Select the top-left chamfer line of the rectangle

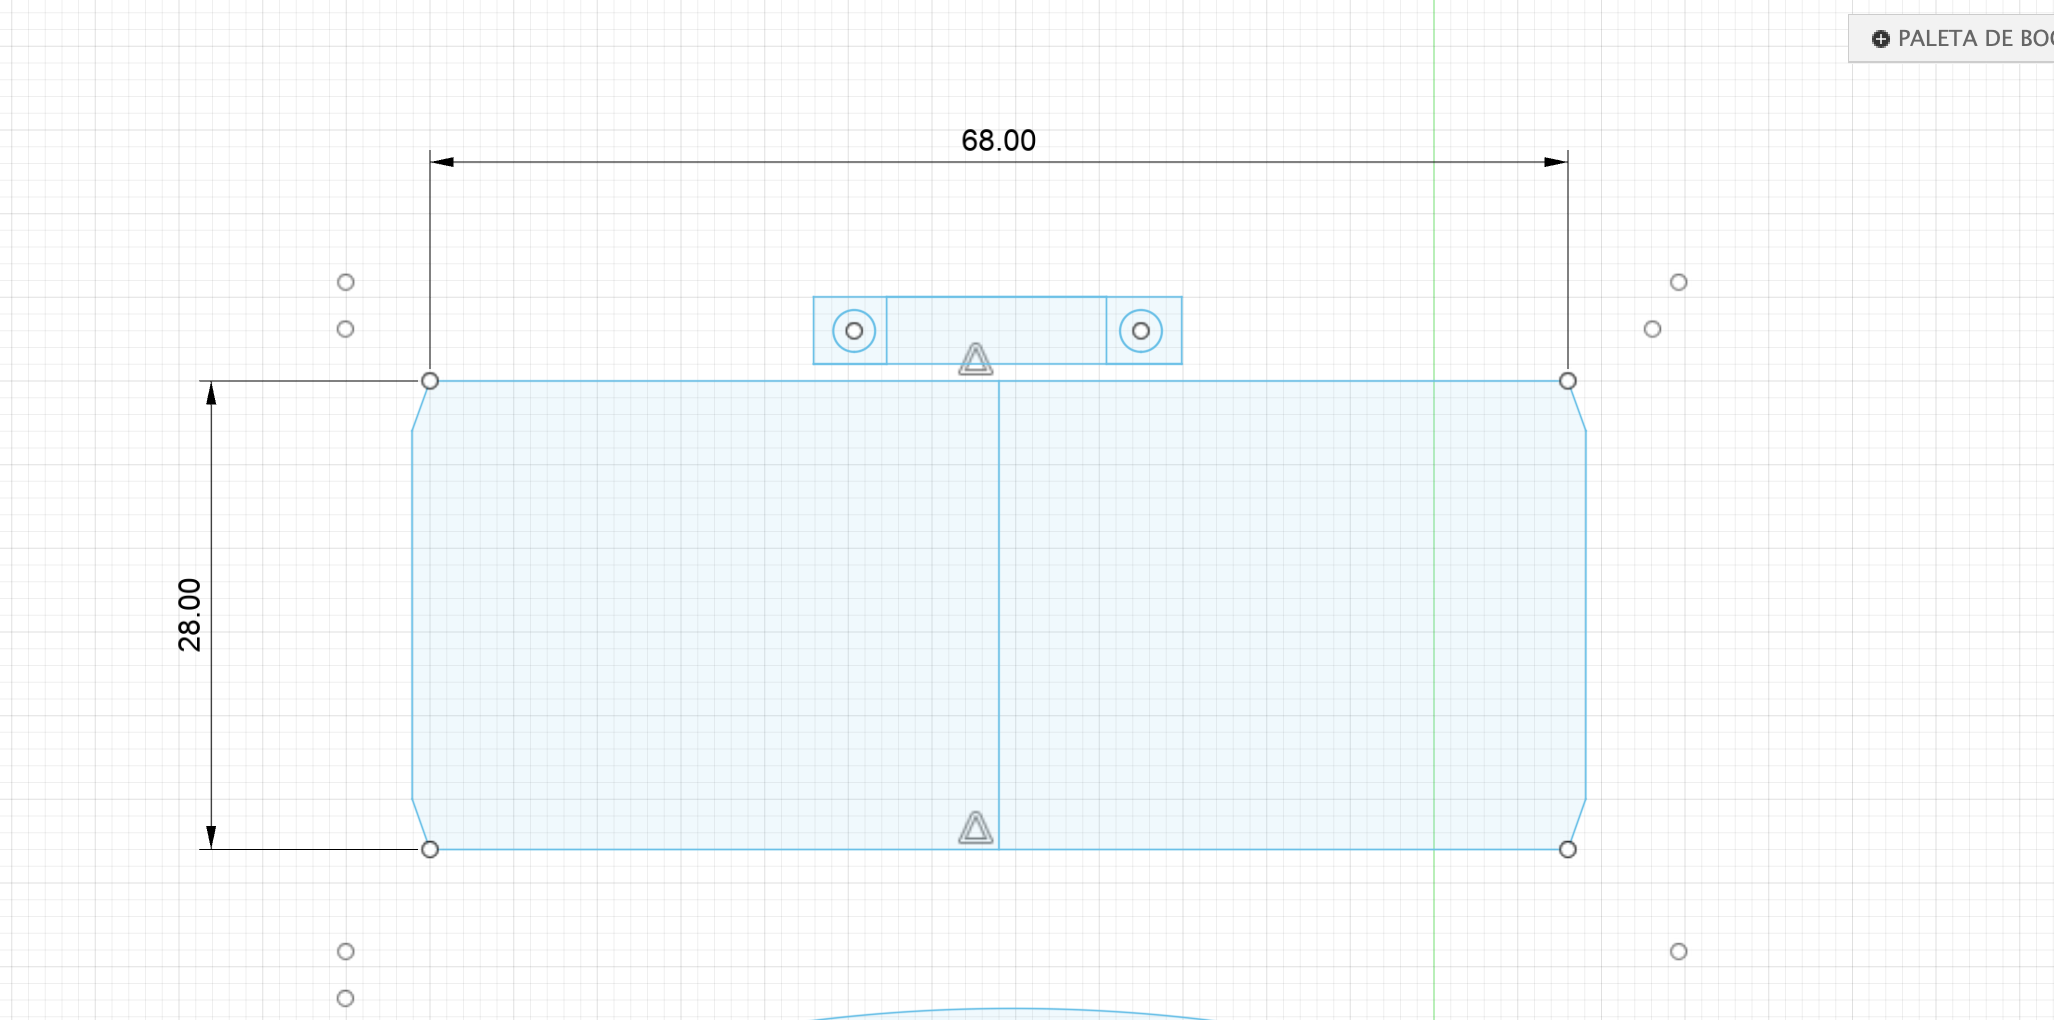coord(421,406)
